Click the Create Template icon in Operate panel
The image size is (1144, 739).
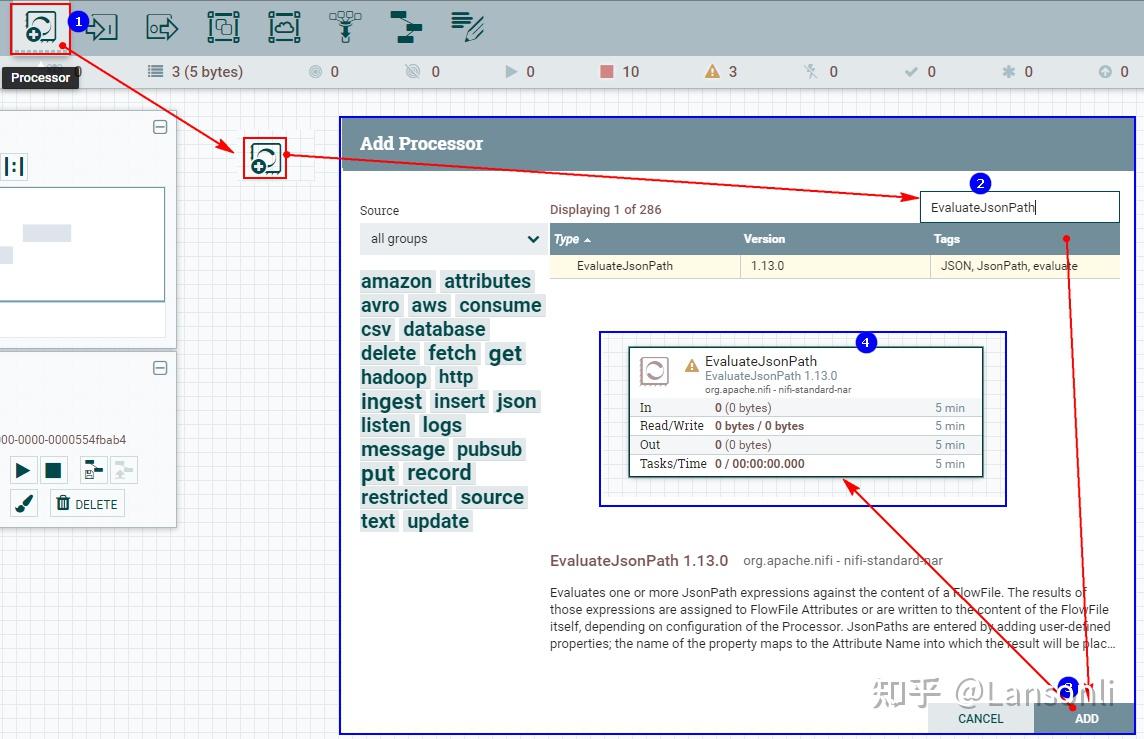93,471
